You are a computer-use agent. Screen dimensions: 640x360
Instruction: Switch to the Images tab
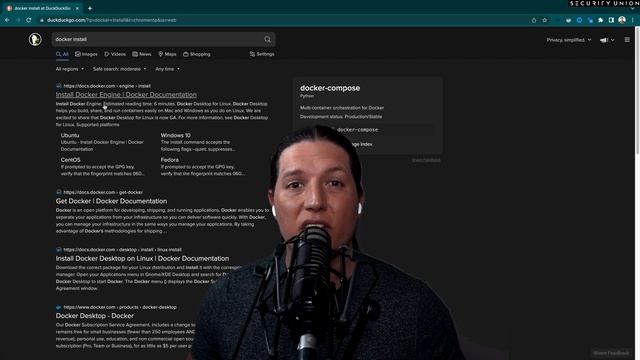tap(86, 54)
